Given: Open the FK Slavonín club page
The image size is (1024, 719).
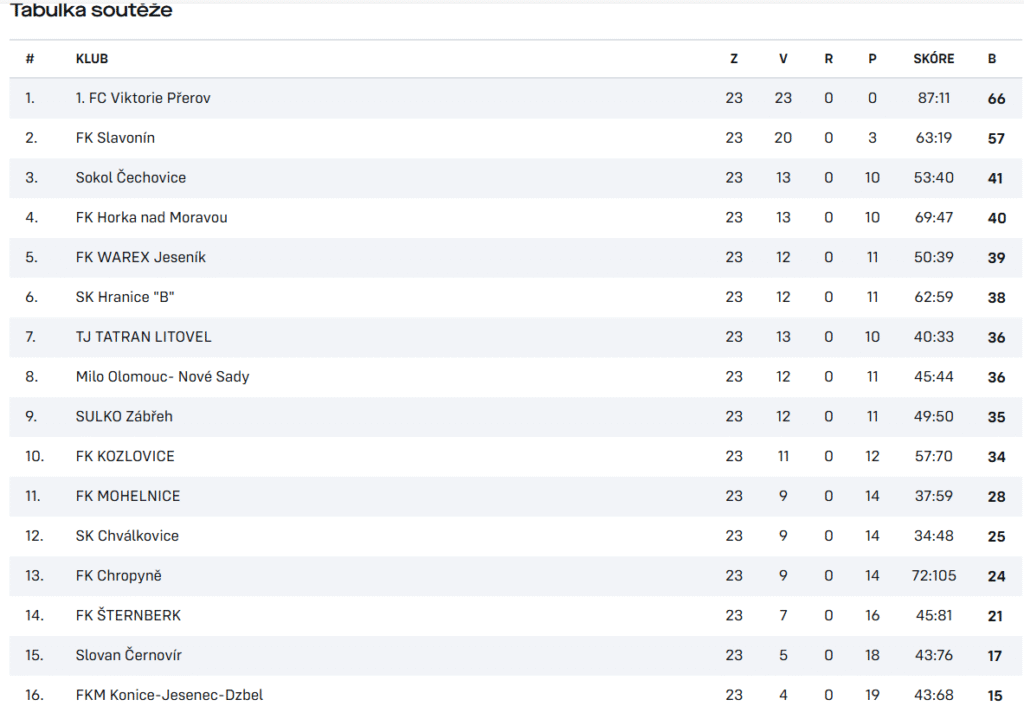Looking at the screenshot, I should click(x=115, y=138).
